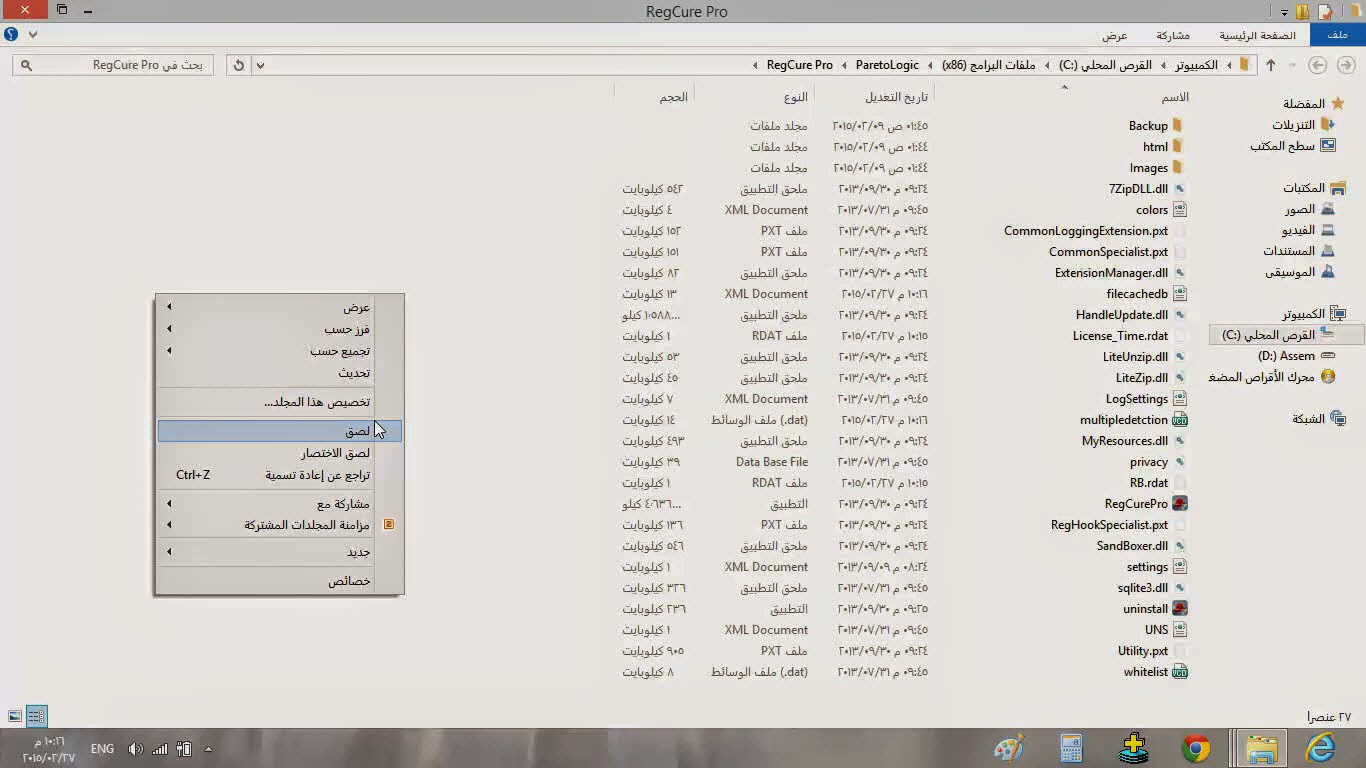The height and width of the screenshot is (768, 1366).
Task: Select the 7ZipDLL.dll file icon
Action: [1180, 189]
